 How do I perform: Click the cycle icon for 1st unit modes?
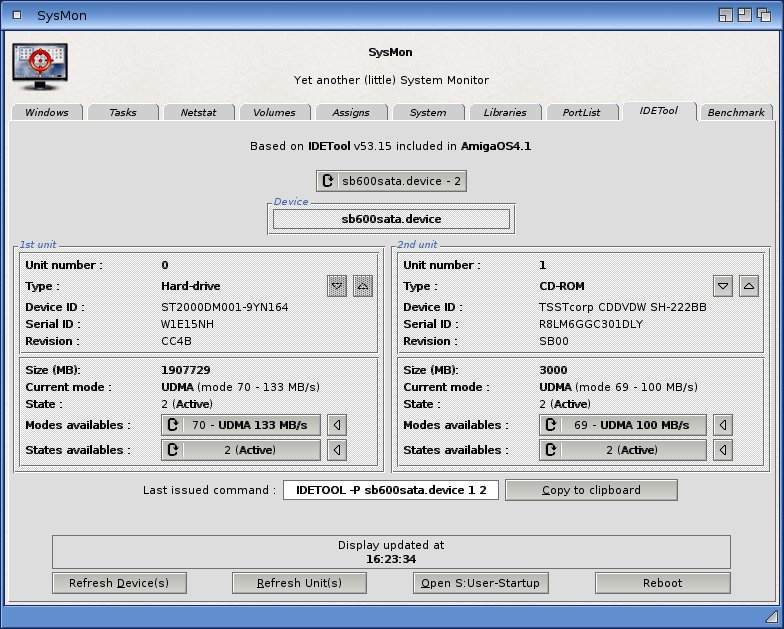coord(173,425)
